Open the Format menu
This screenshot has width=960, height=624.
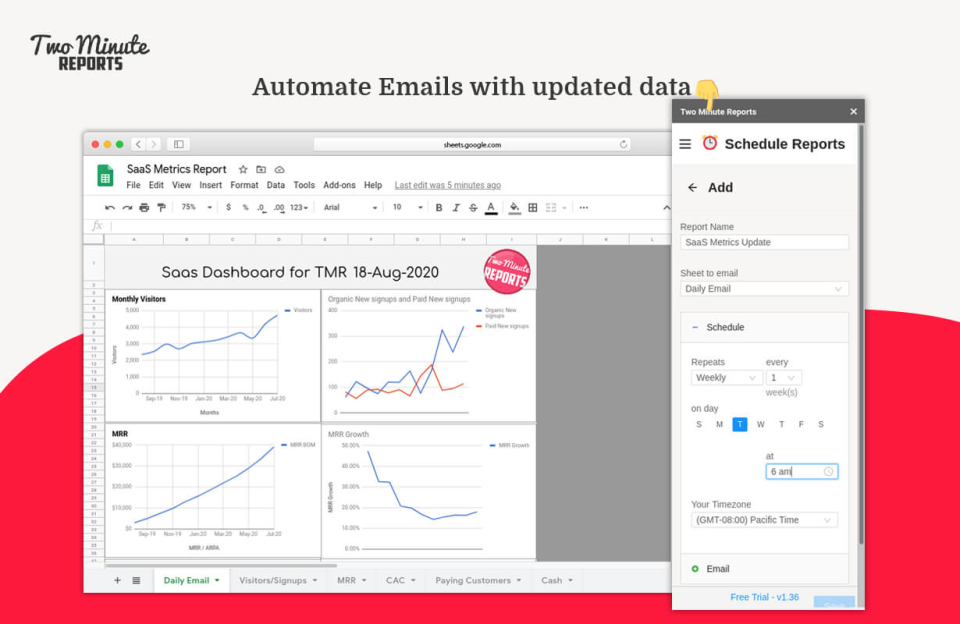coord(244,185)
